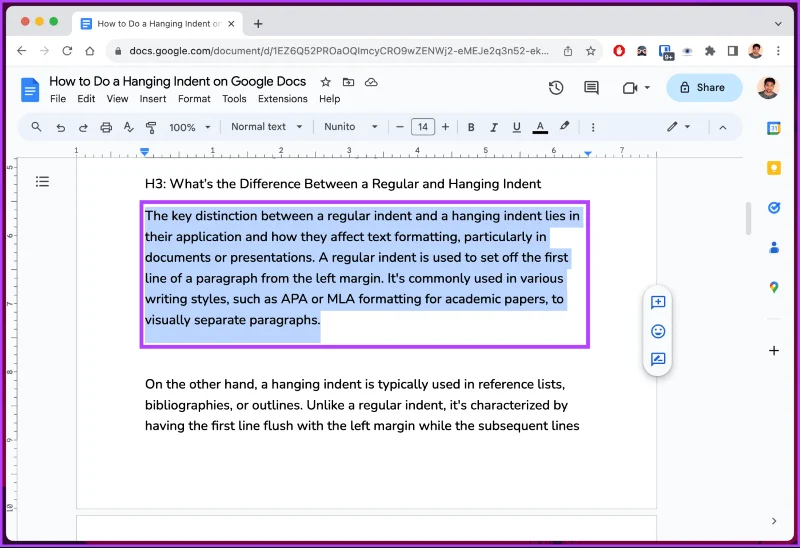Image resolution: width=800 pixels, height=548 pixels.
Task: Expand the Chrome tab search chevron
Action: coord(778,23)
